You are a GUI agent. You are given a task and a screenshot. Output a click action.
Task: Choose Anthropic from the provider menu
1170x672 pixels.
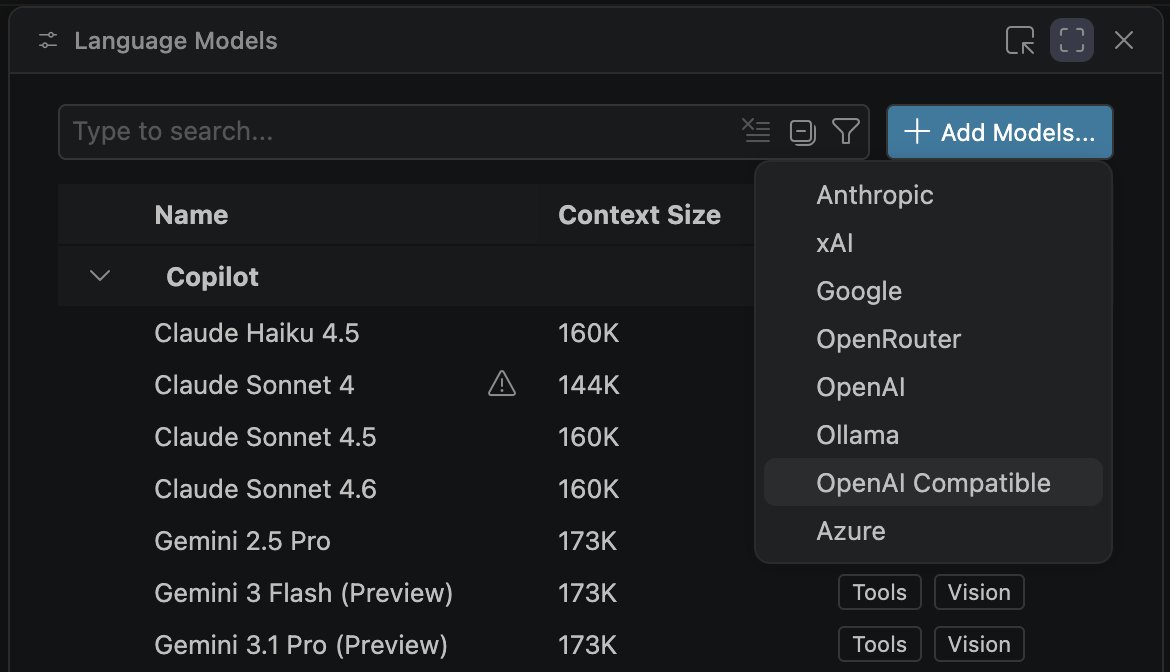(933, 195)
